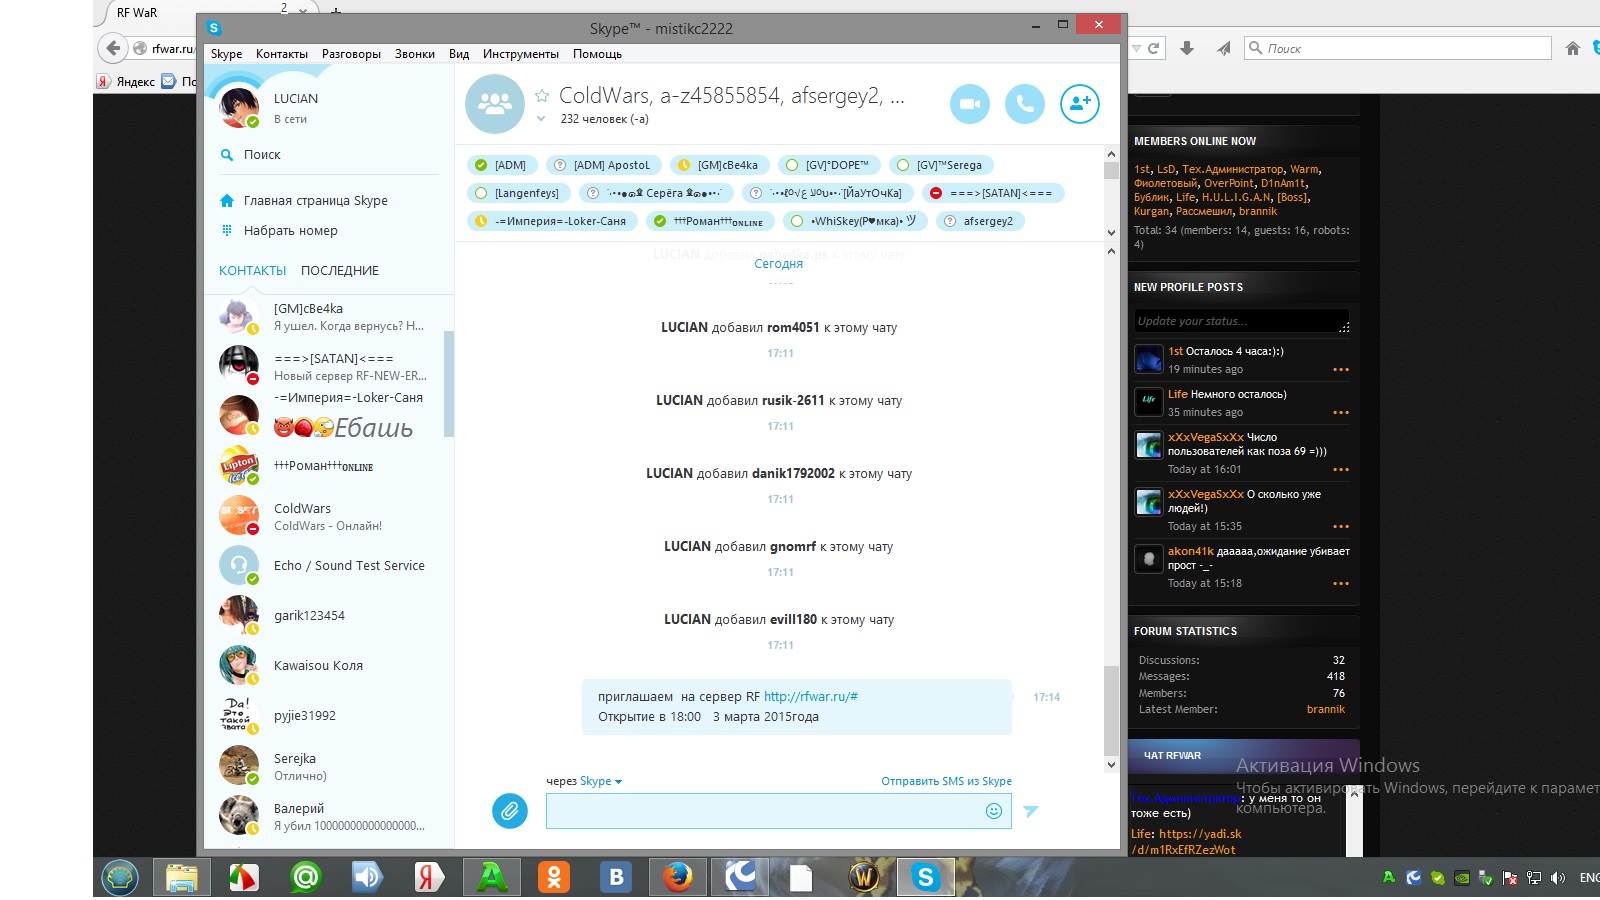Click the [Langenfeys] participant chip

(518, 193)
